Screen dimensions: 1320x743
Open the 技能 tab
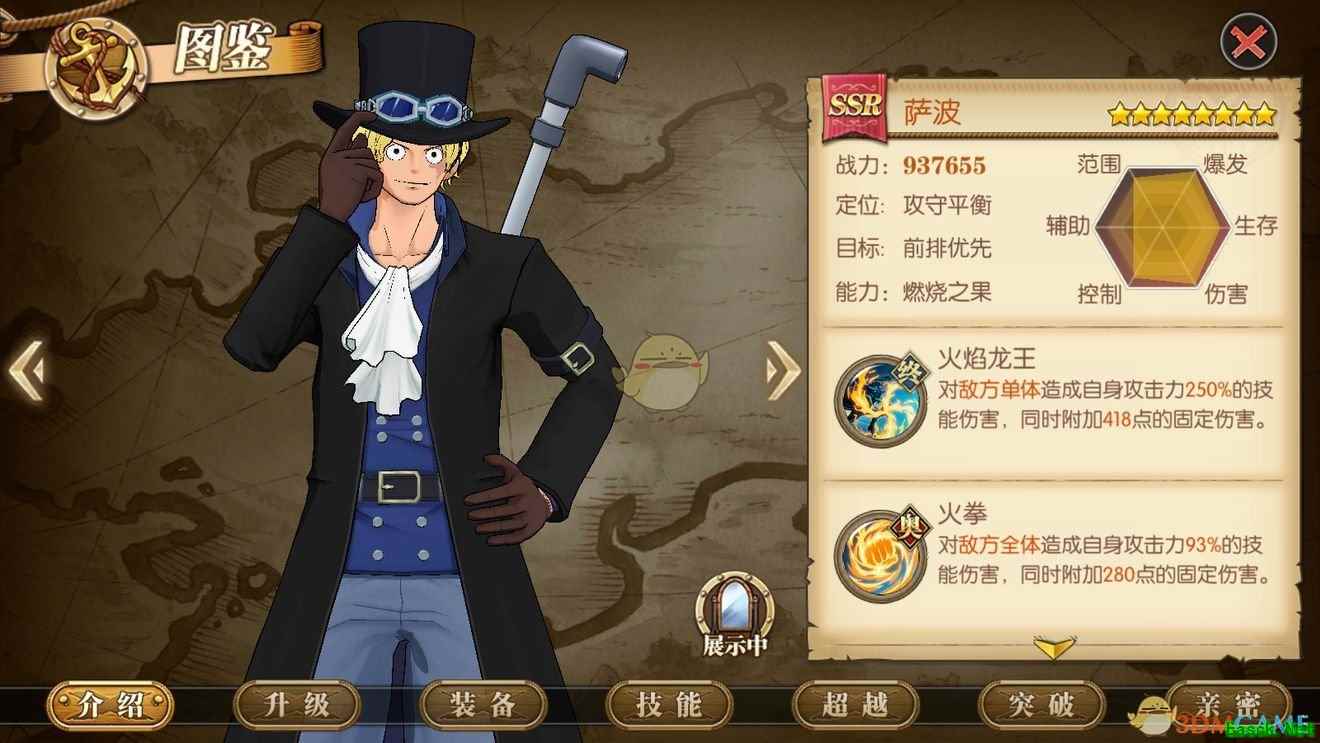pos(669,705)
